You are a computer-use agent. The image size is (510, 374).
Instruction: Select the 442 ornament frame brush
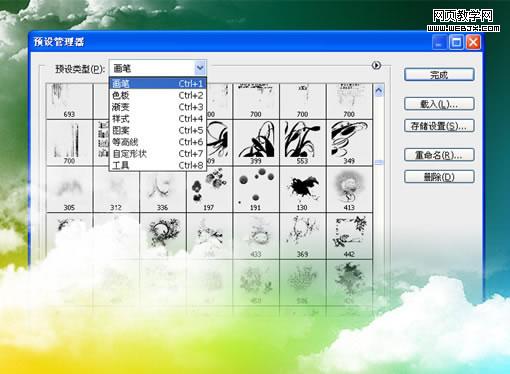click(x=349, y=236)
